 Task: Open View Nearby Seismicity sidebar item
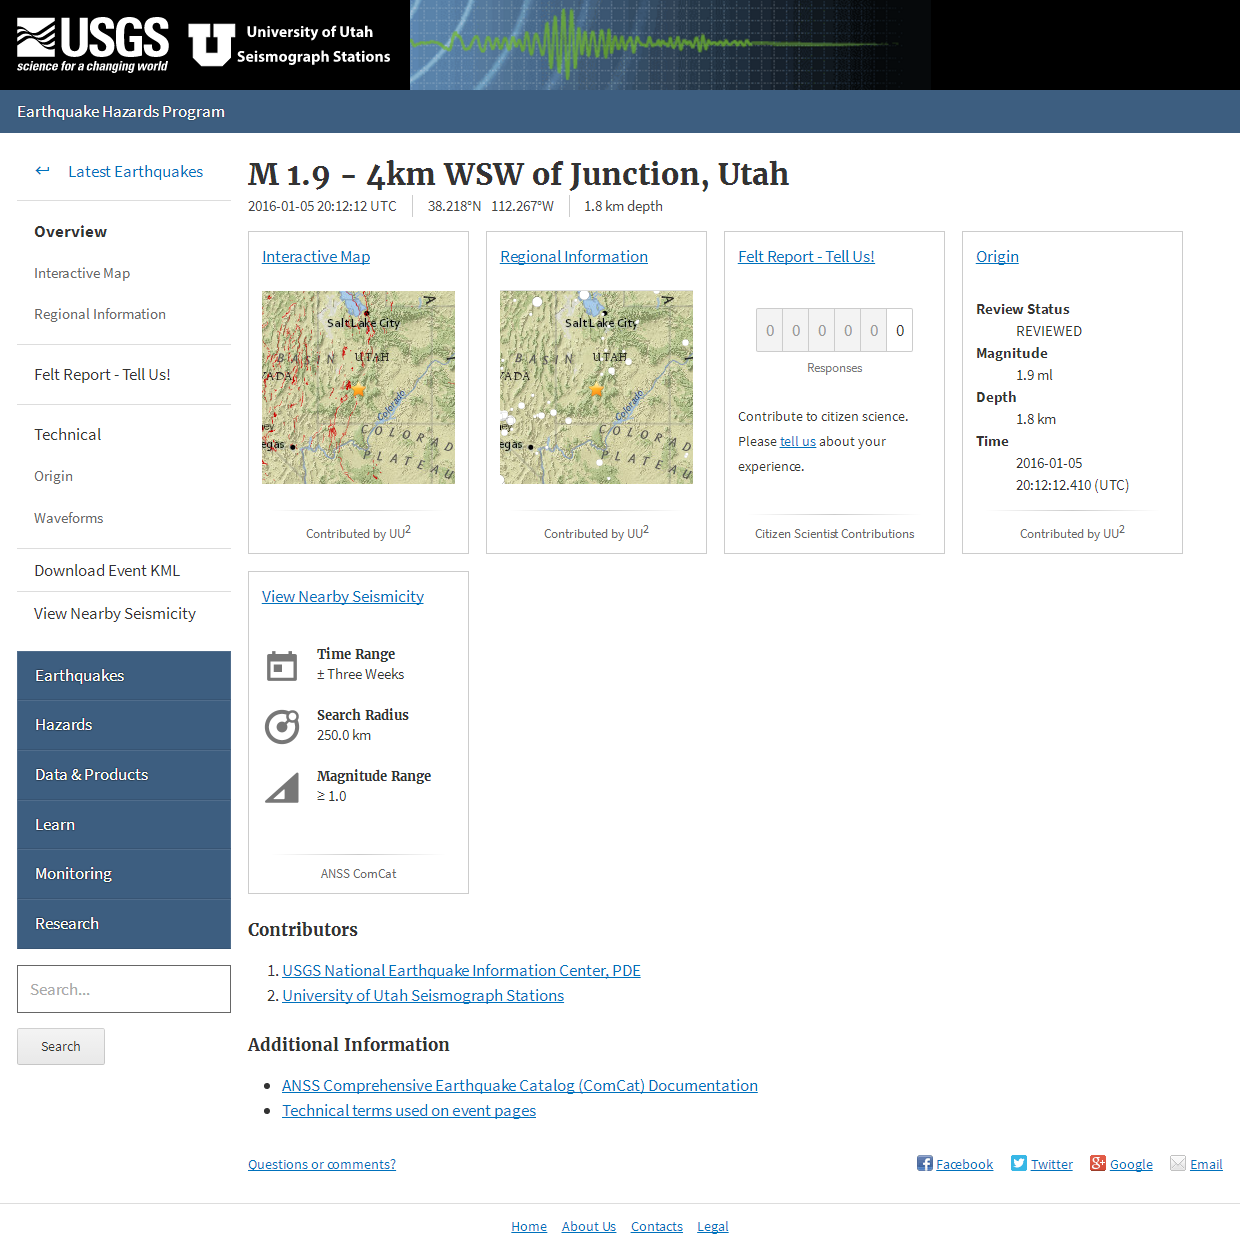pyautogui.click(x=115, y=613)
